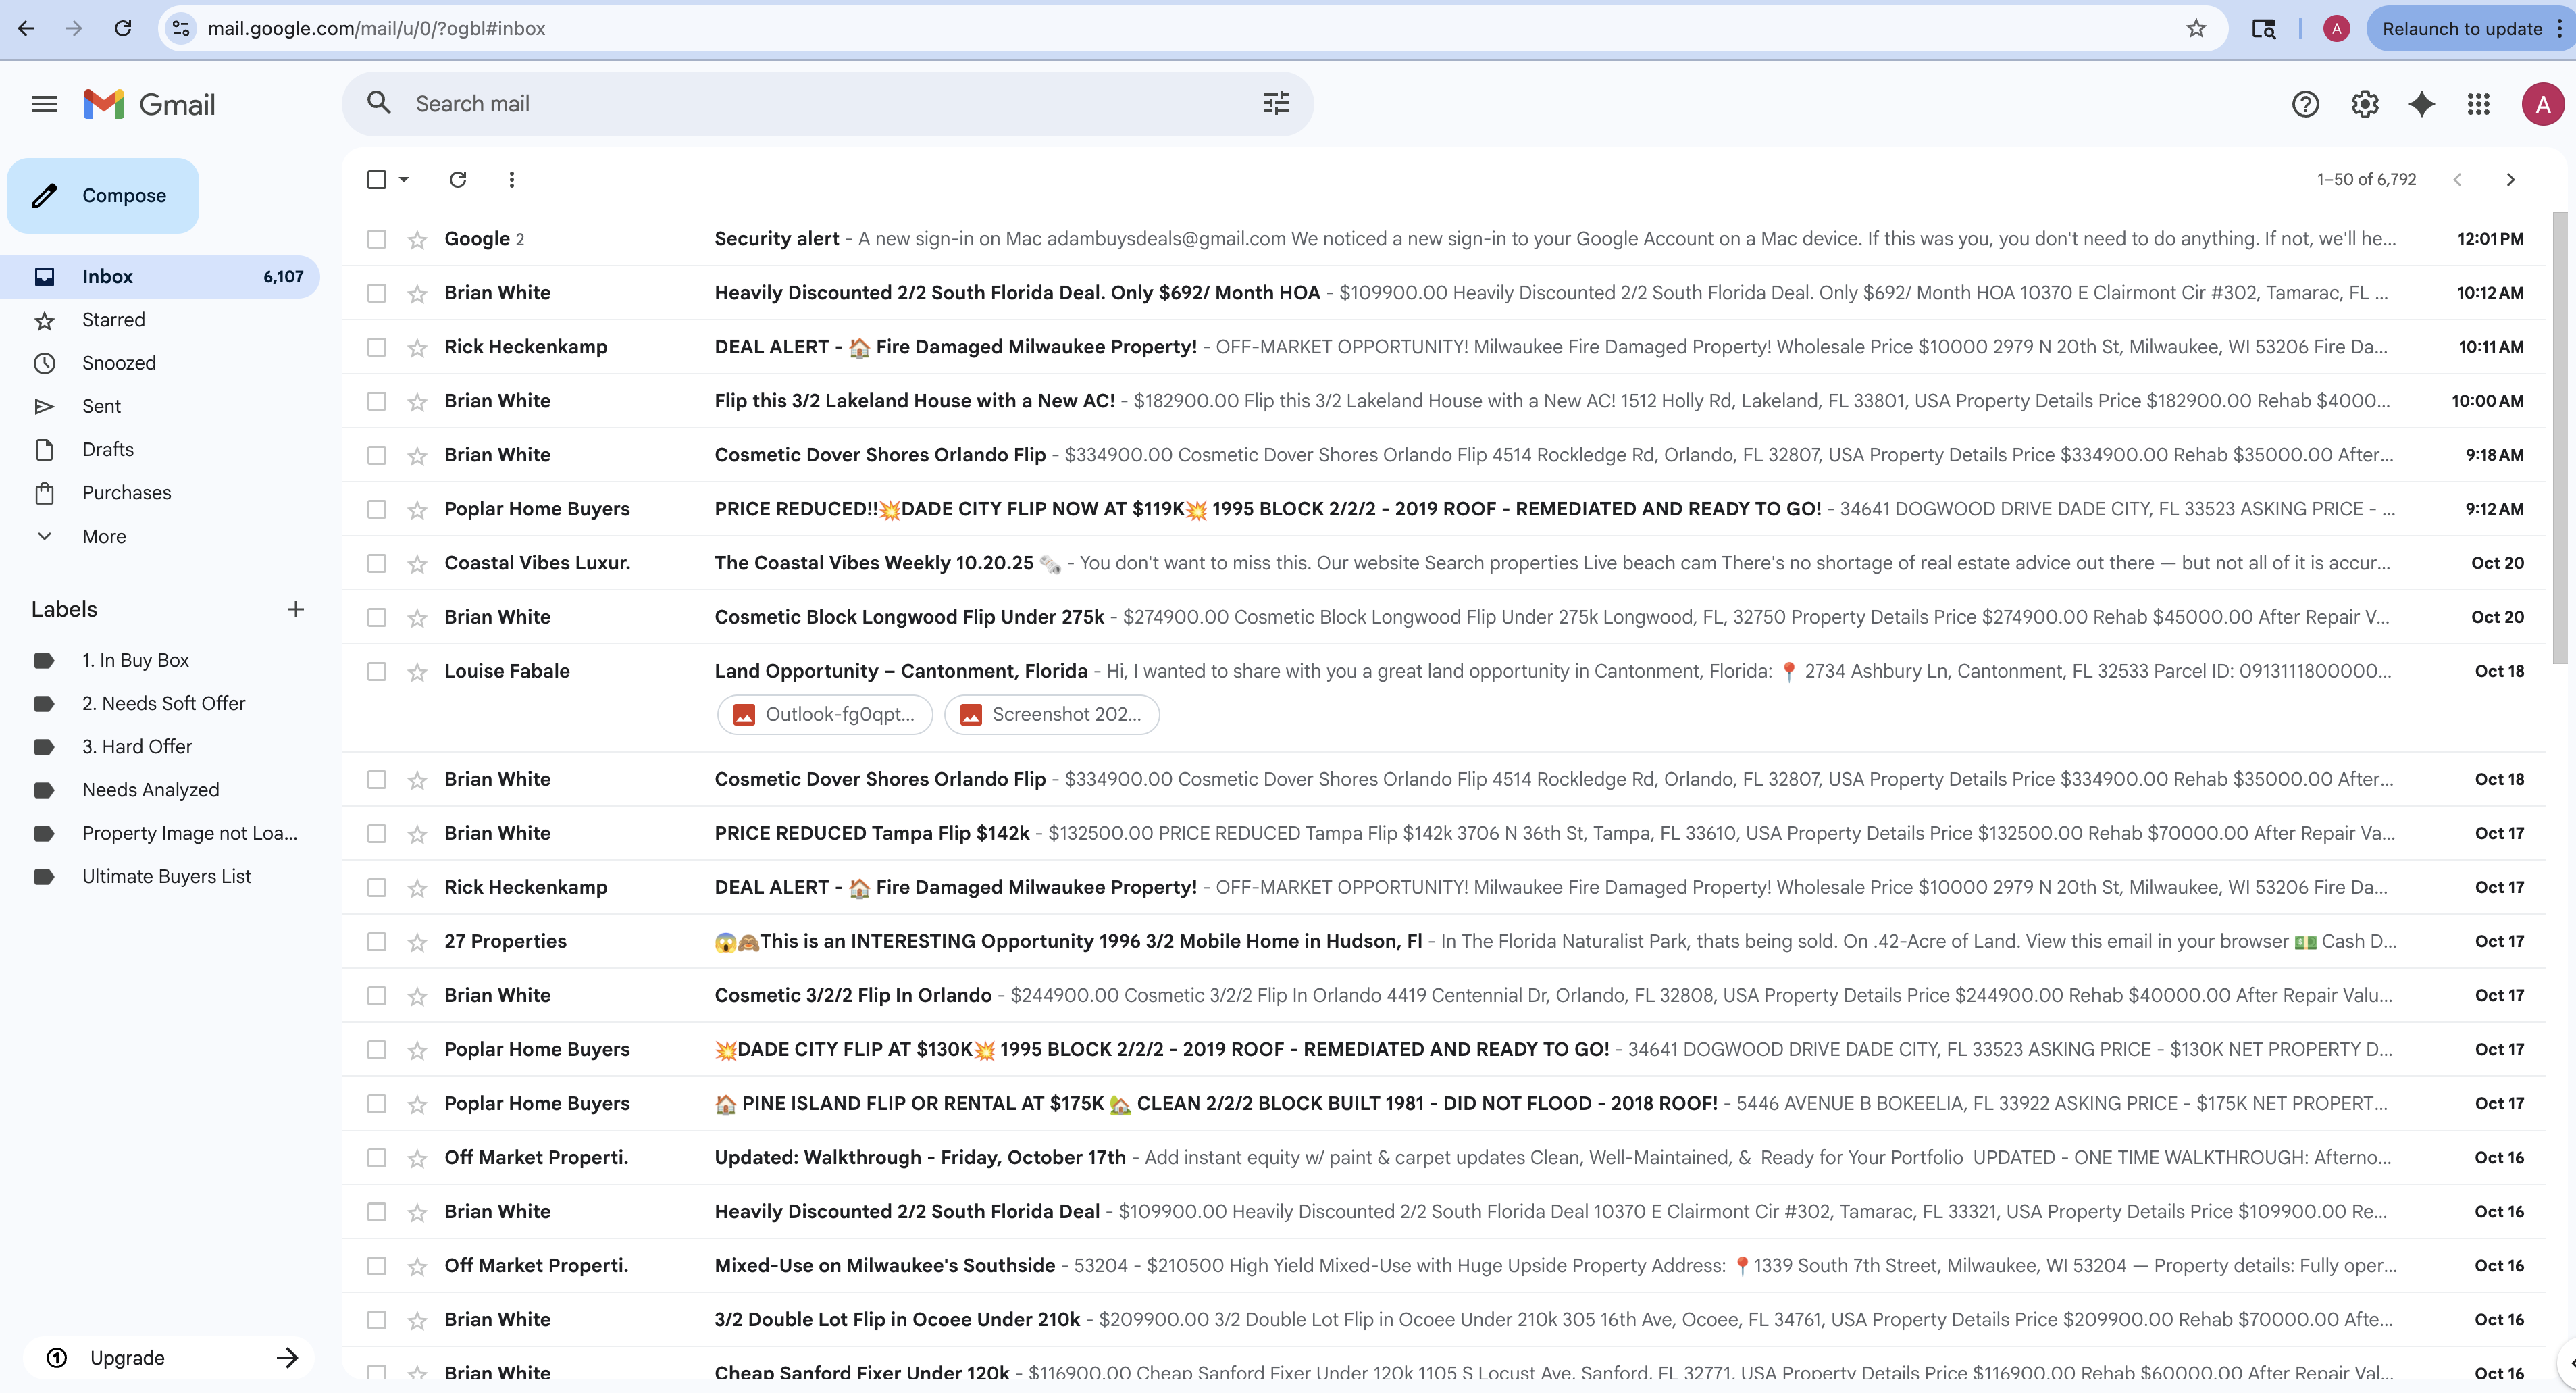Check the 27 Properties email checkbox

tap(377, 941)
